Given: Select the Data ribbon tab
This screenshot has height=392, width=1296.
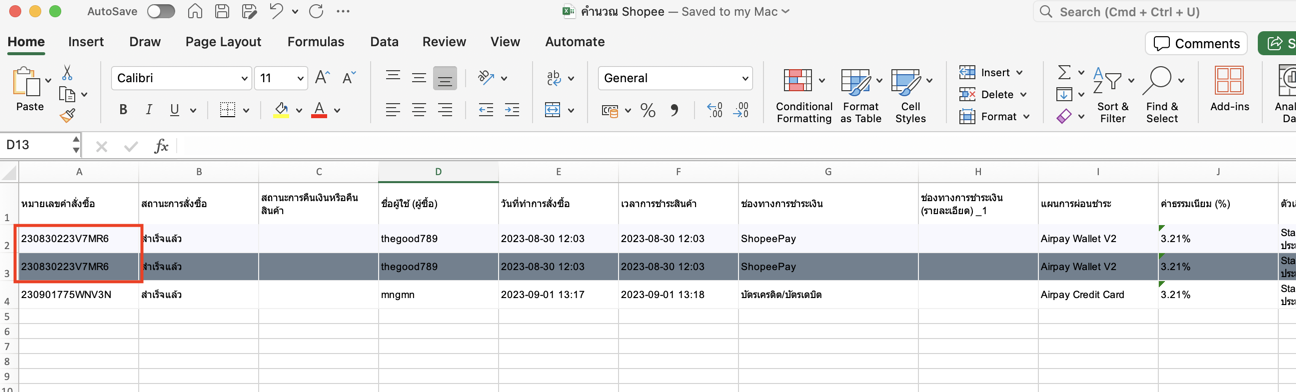Looking at the screenshot, I should tap(384, 42).
